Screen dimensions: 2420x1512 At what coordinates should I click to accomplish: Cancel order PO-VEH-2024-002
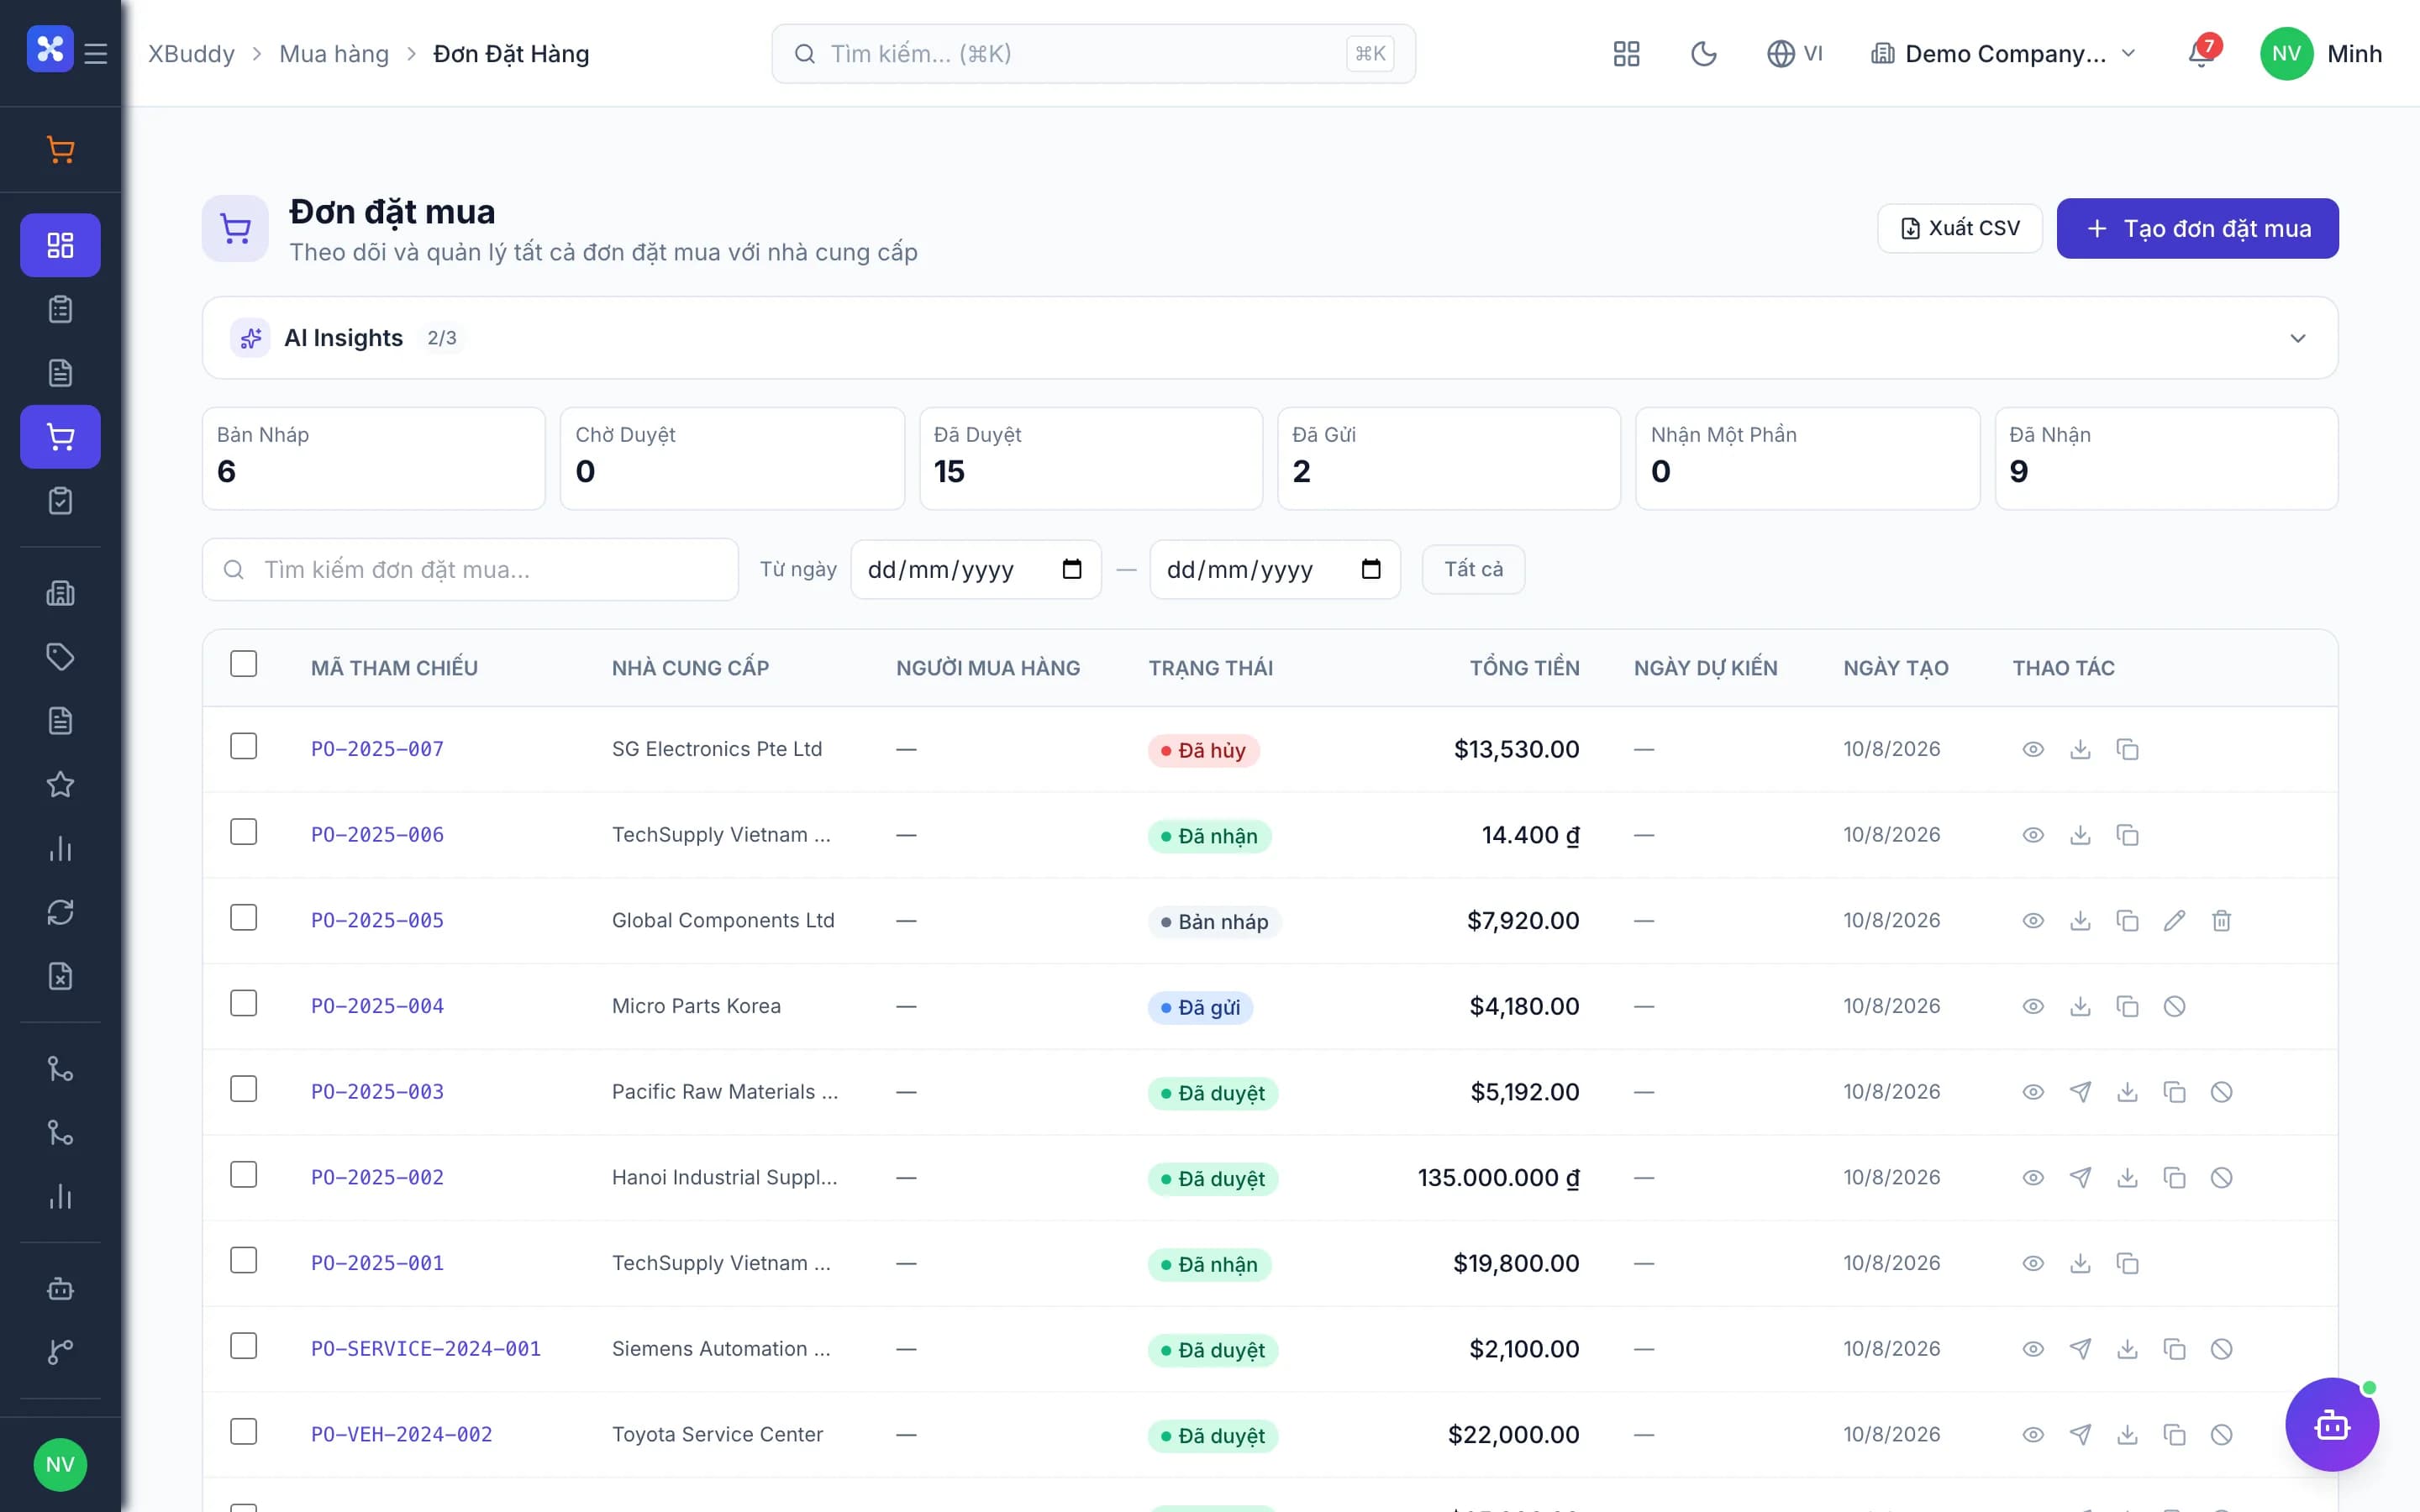tap(2221, 1435)
